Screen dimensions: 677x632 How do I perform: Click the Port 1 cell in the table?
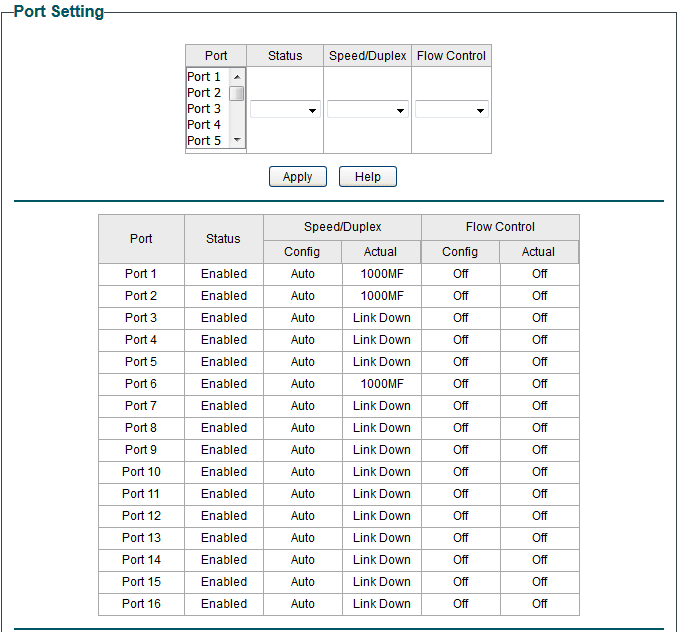141,274
